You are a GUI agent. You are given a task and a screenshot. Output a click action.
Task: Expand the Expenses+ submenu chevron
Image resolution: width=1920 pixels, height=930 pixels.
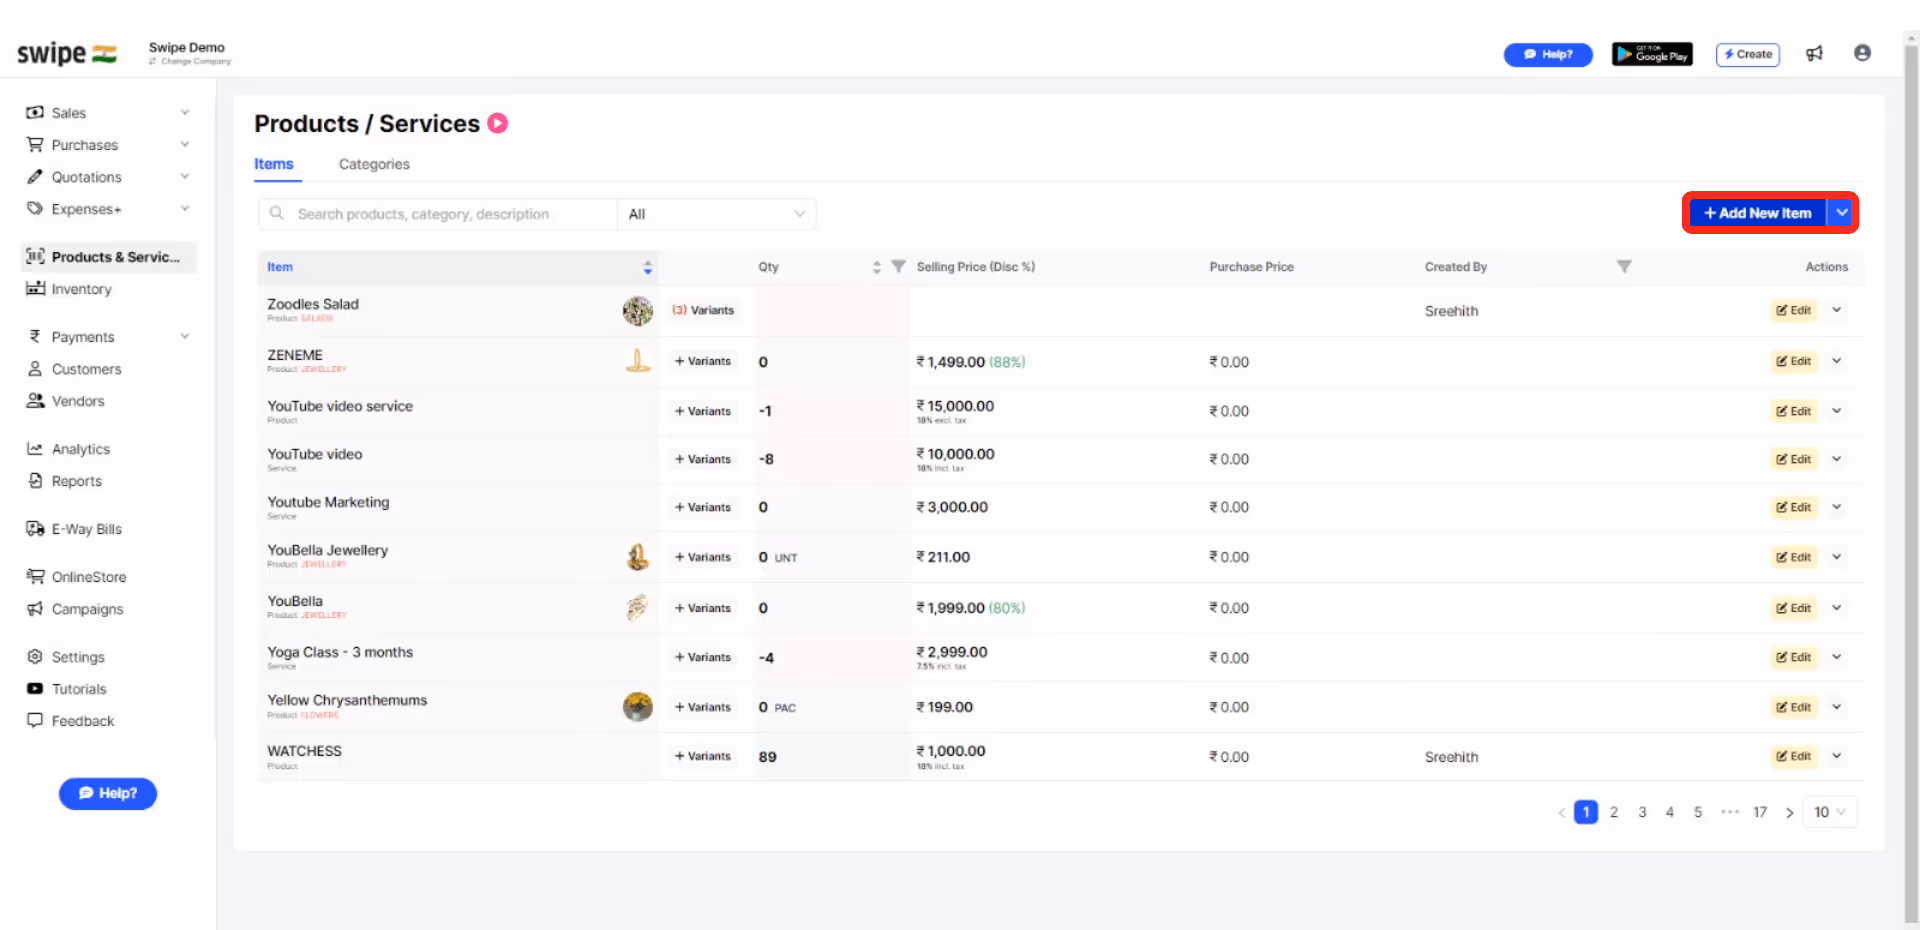point(185,208)
